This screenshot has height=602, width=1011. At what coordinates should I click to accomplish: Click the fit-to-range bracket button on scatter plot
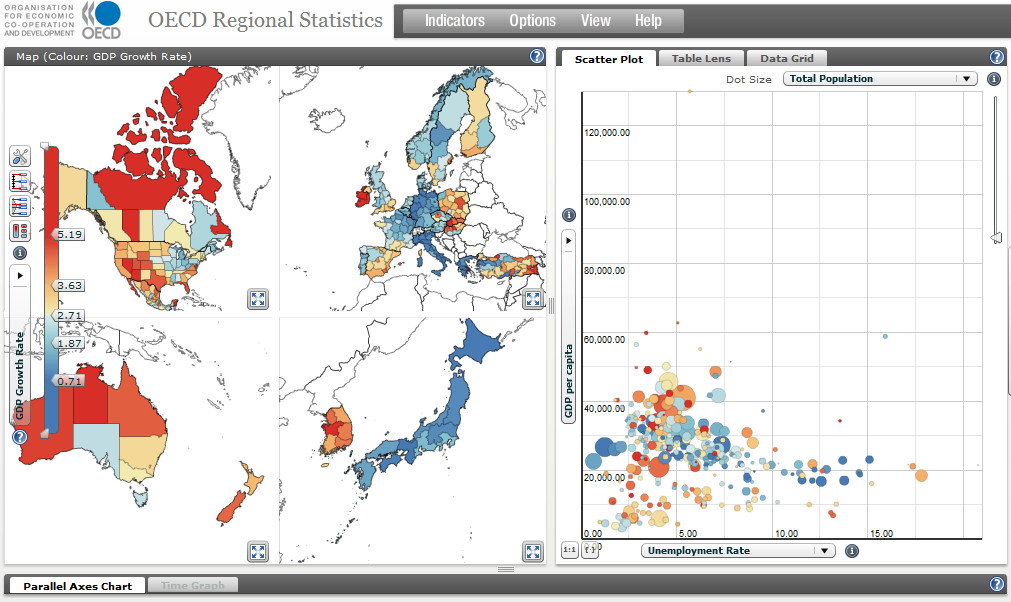coord(590,550)
